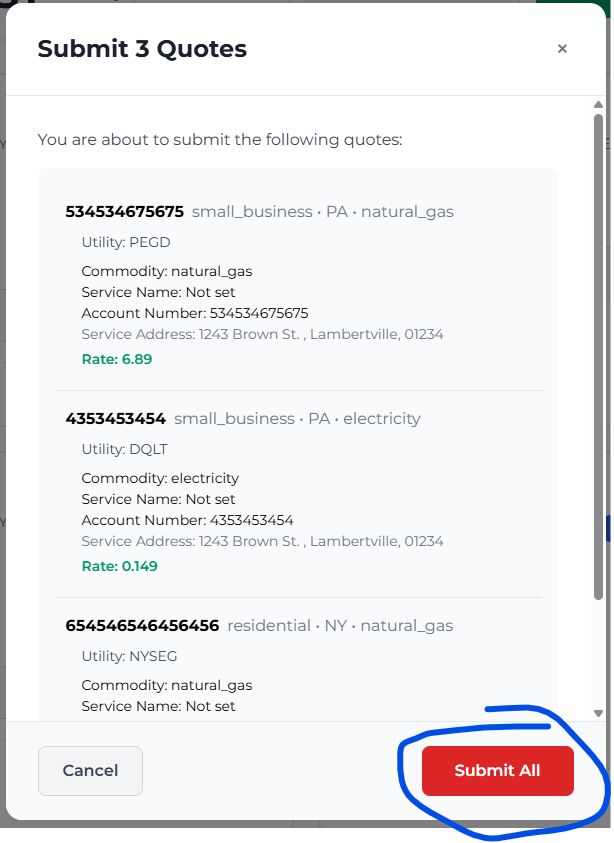Click the Rate: 0.149 value
The image size is (614, 843).
coord(119,566)
